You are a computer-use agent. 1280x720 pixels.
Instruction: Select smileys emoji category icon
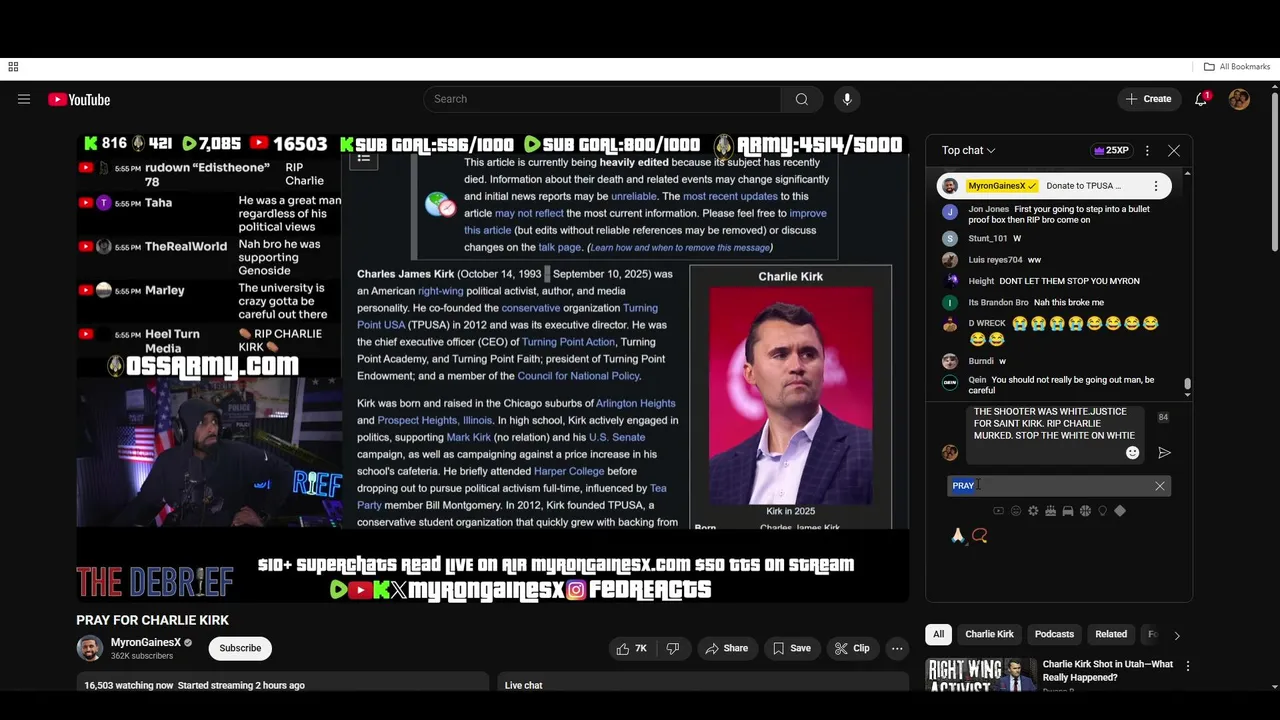click(1016, 511)
